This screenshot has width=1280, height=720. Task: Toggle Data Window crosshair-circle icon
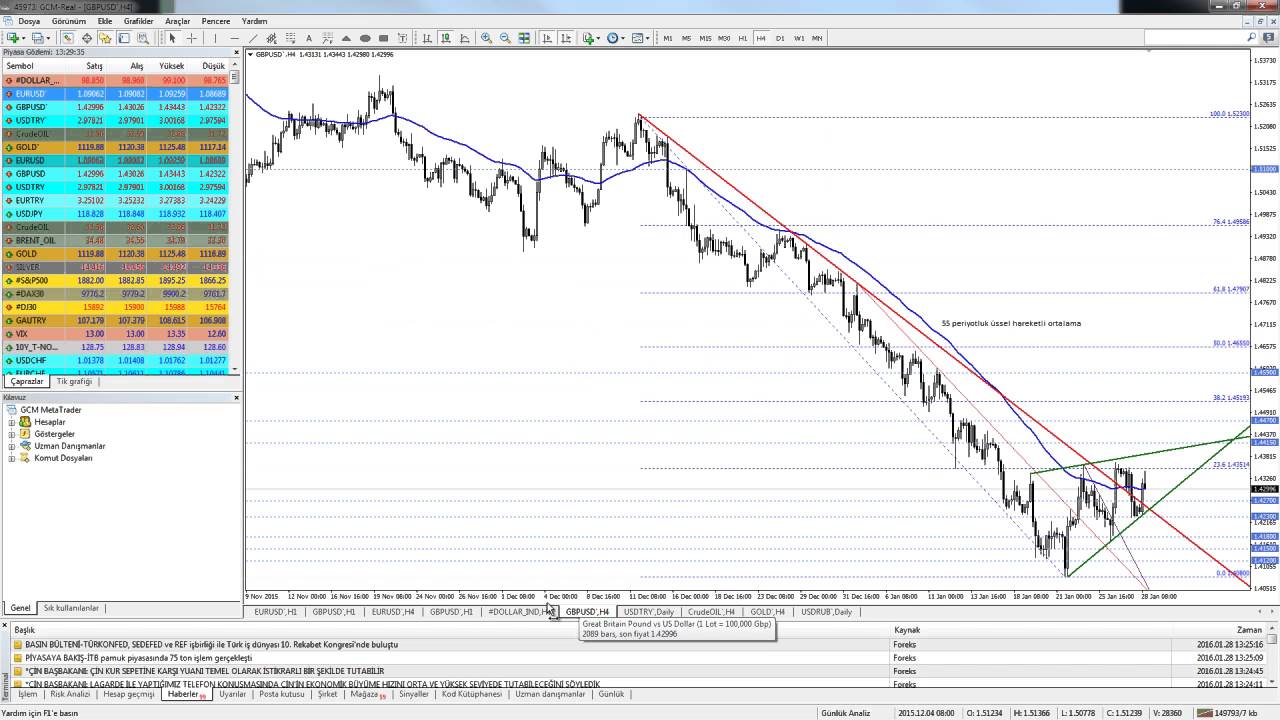click(x=87, y=38)
